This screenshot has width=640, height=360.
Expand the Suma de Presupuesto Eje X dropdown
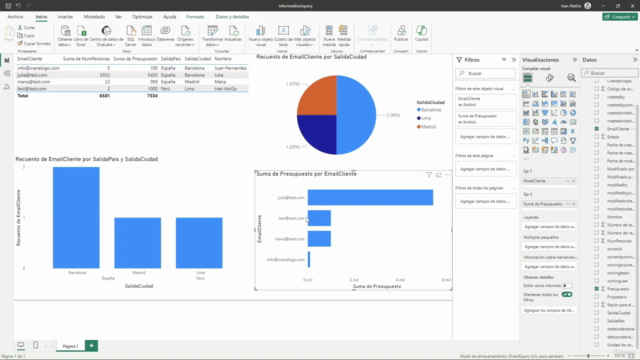pos(568,204)
